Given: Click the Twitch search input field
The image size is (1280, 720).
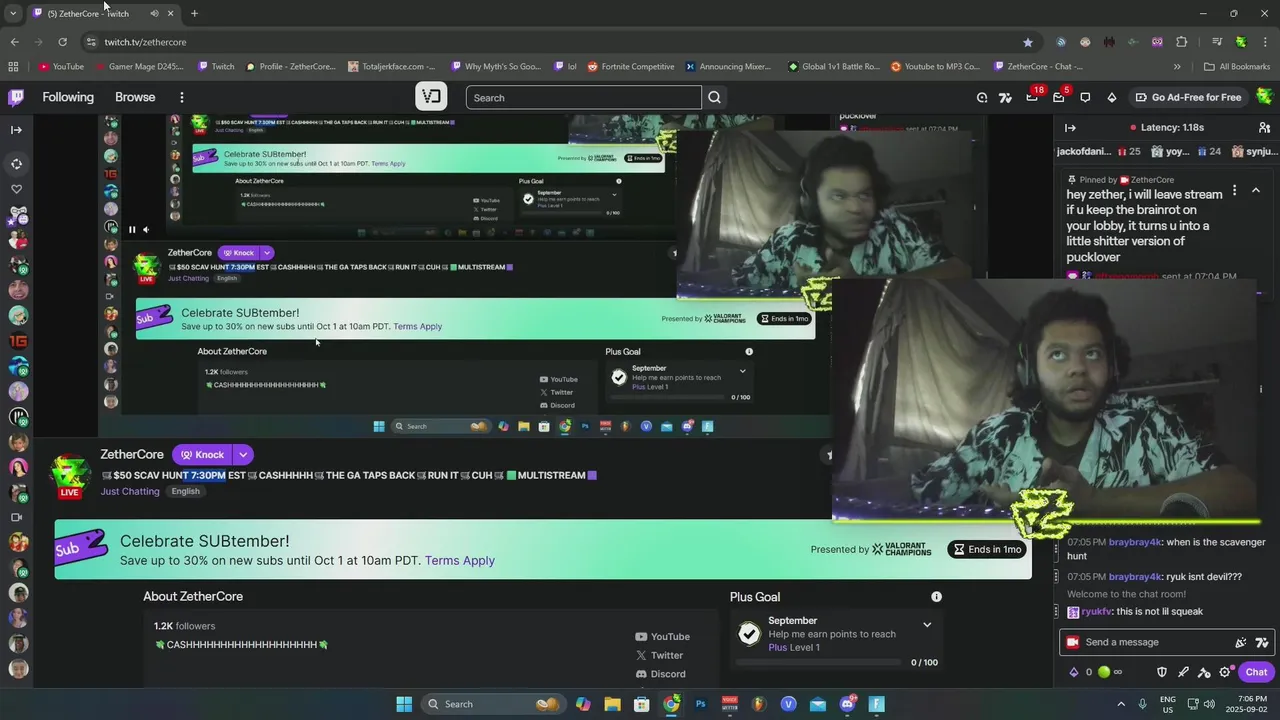Looking at the screenshot, I should pyautogui.click(x=584, y=97).
